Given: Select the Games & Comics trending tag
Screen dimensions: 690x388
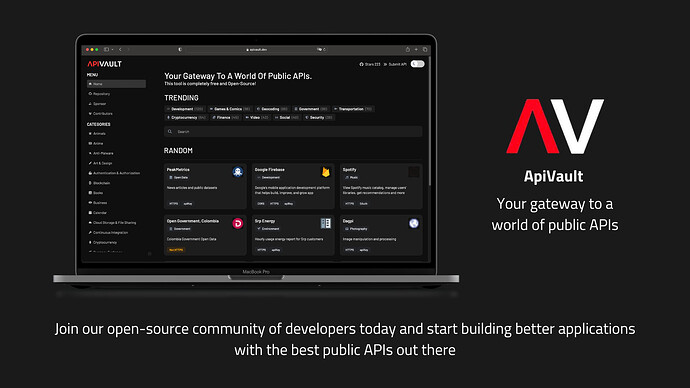Looking at the screenshot, I should point(230,109).
